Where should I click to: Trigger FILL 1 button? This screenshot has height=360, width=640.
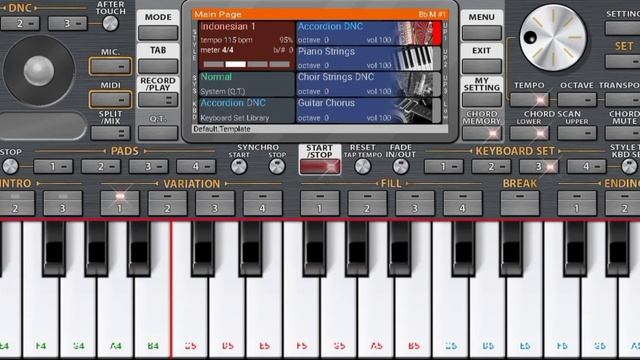pyautogui.click(x=320, y=203)
